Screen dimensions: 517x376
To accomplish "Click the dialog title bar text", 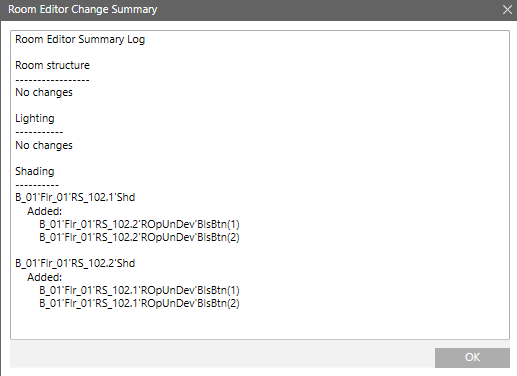I will pos(82,9).
